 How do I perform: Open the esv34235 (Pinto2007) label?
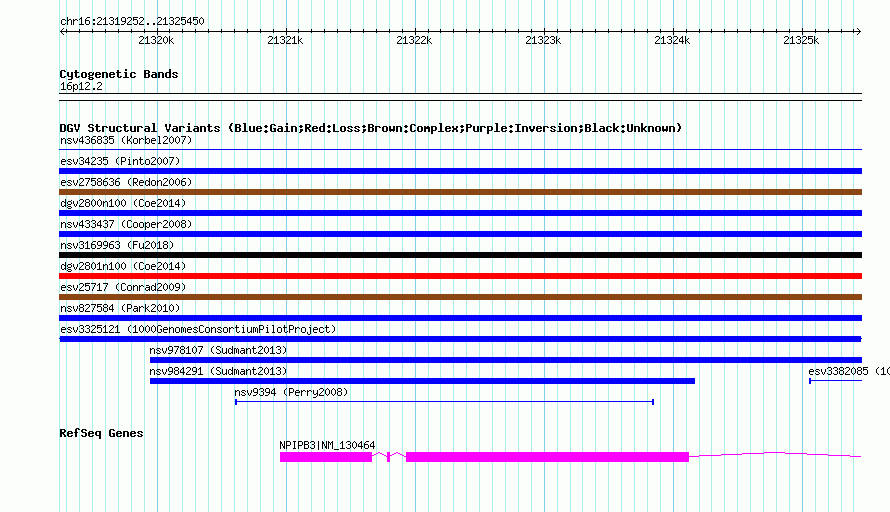point(120,161)
